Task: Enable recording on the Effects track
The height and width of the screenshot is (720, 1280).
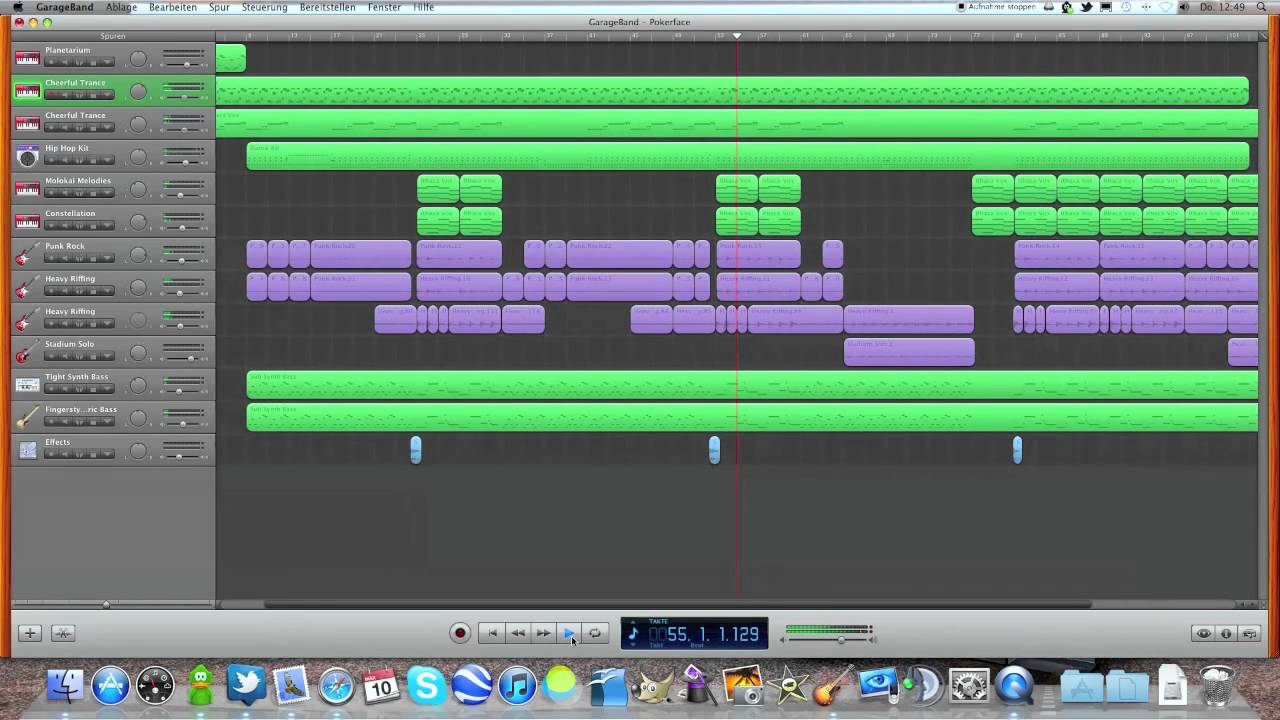Action: [51, 454]
